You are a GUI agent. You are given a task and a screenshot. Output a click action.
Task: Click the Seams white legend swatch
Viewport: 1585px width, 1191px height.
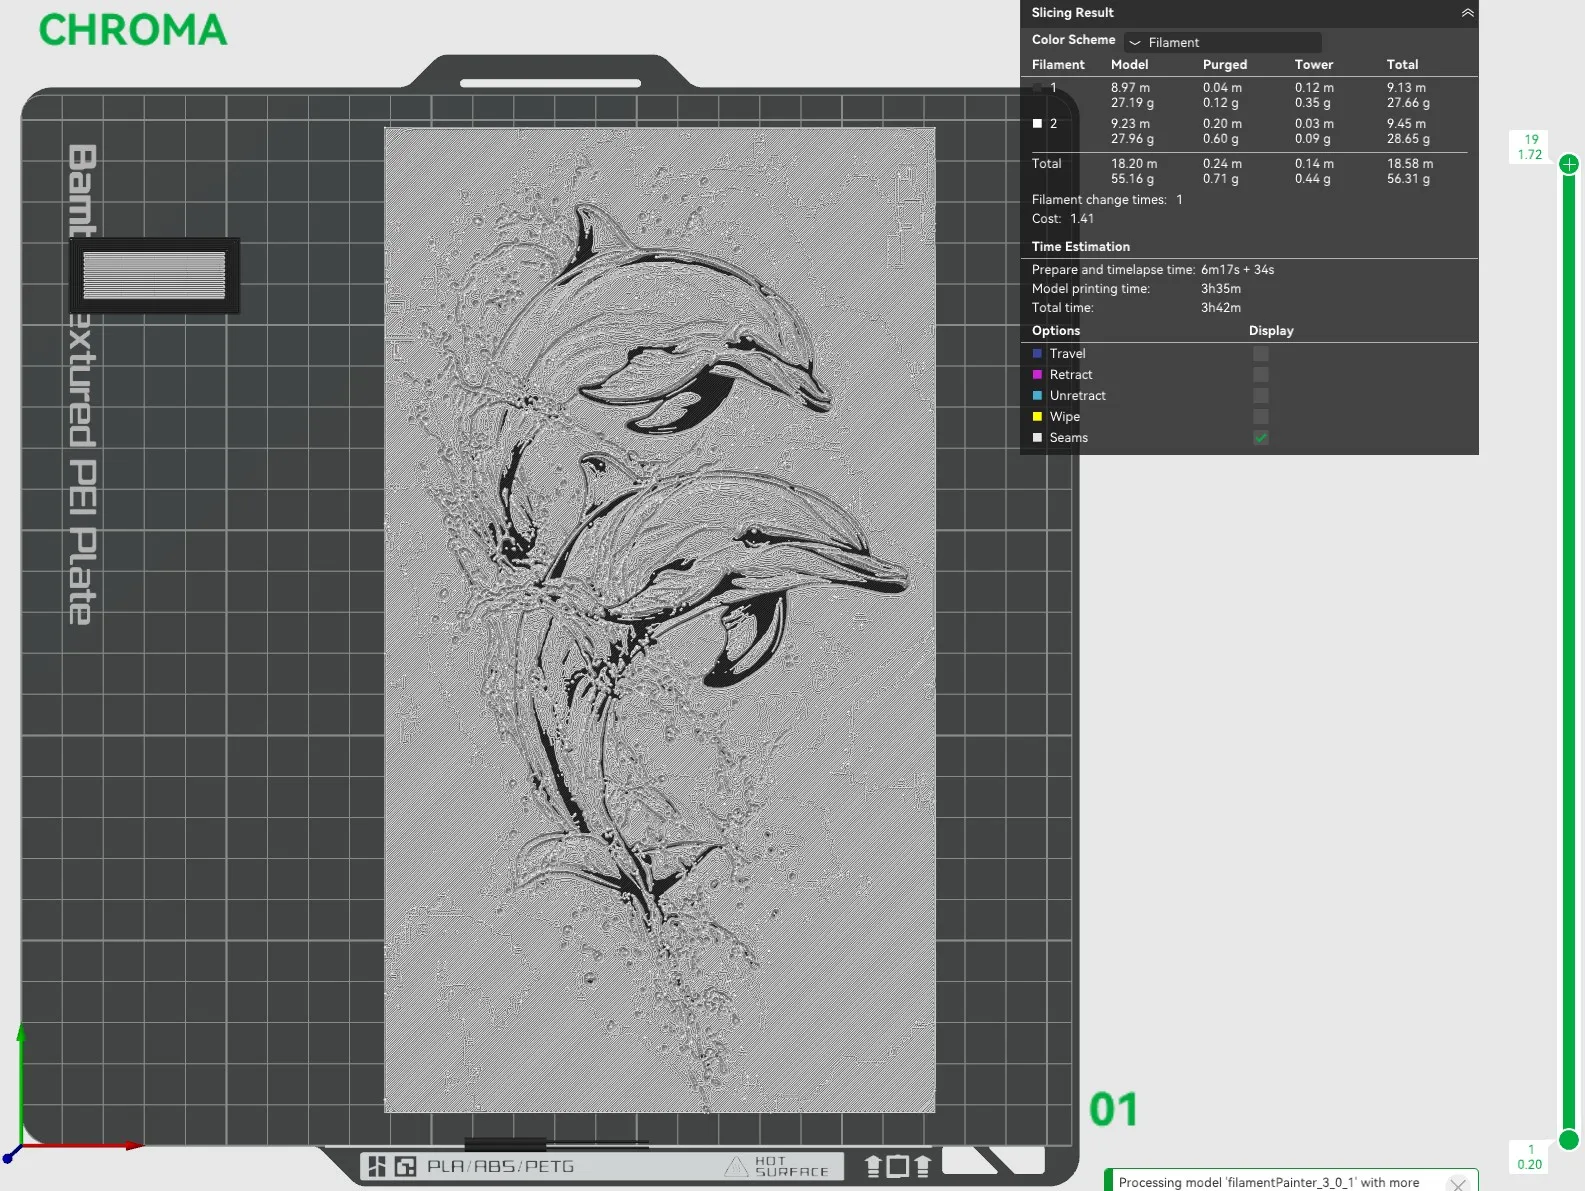pyautogui.click(x=1037, y=438)
